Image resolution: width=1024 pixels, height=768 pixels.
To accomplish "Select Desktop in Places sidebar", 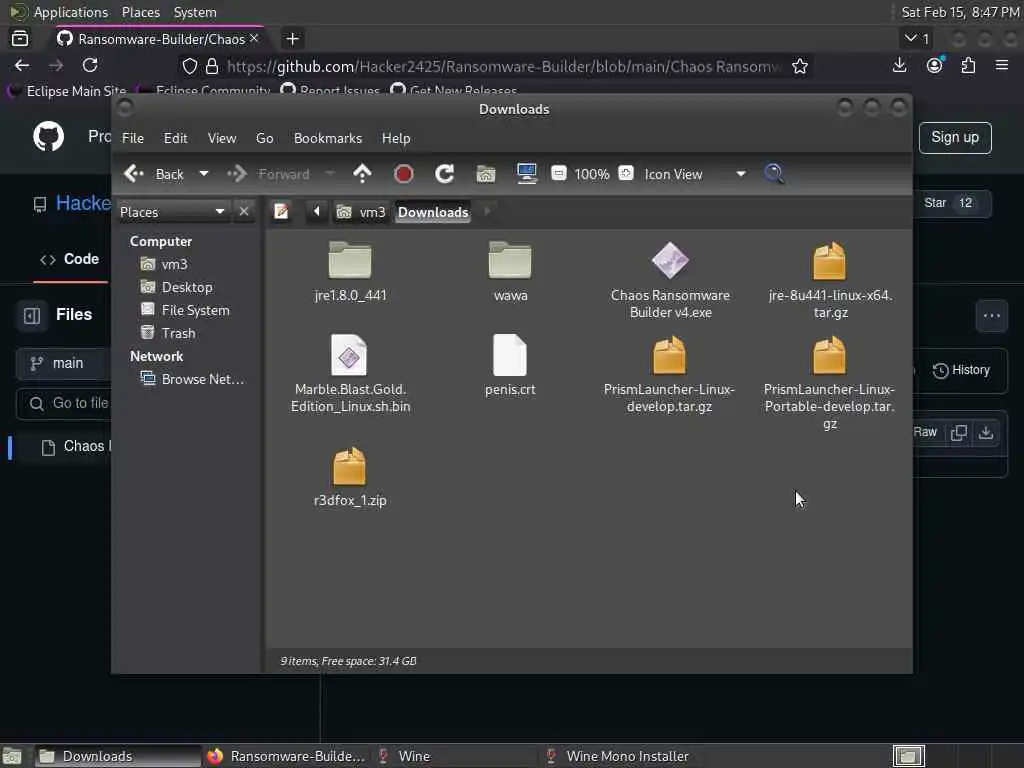I will (176, 287).
